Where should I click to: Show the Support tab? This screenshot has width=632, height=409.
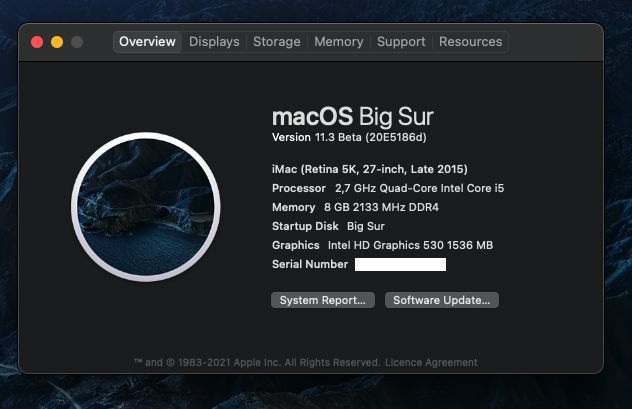(x=401, y=42)
